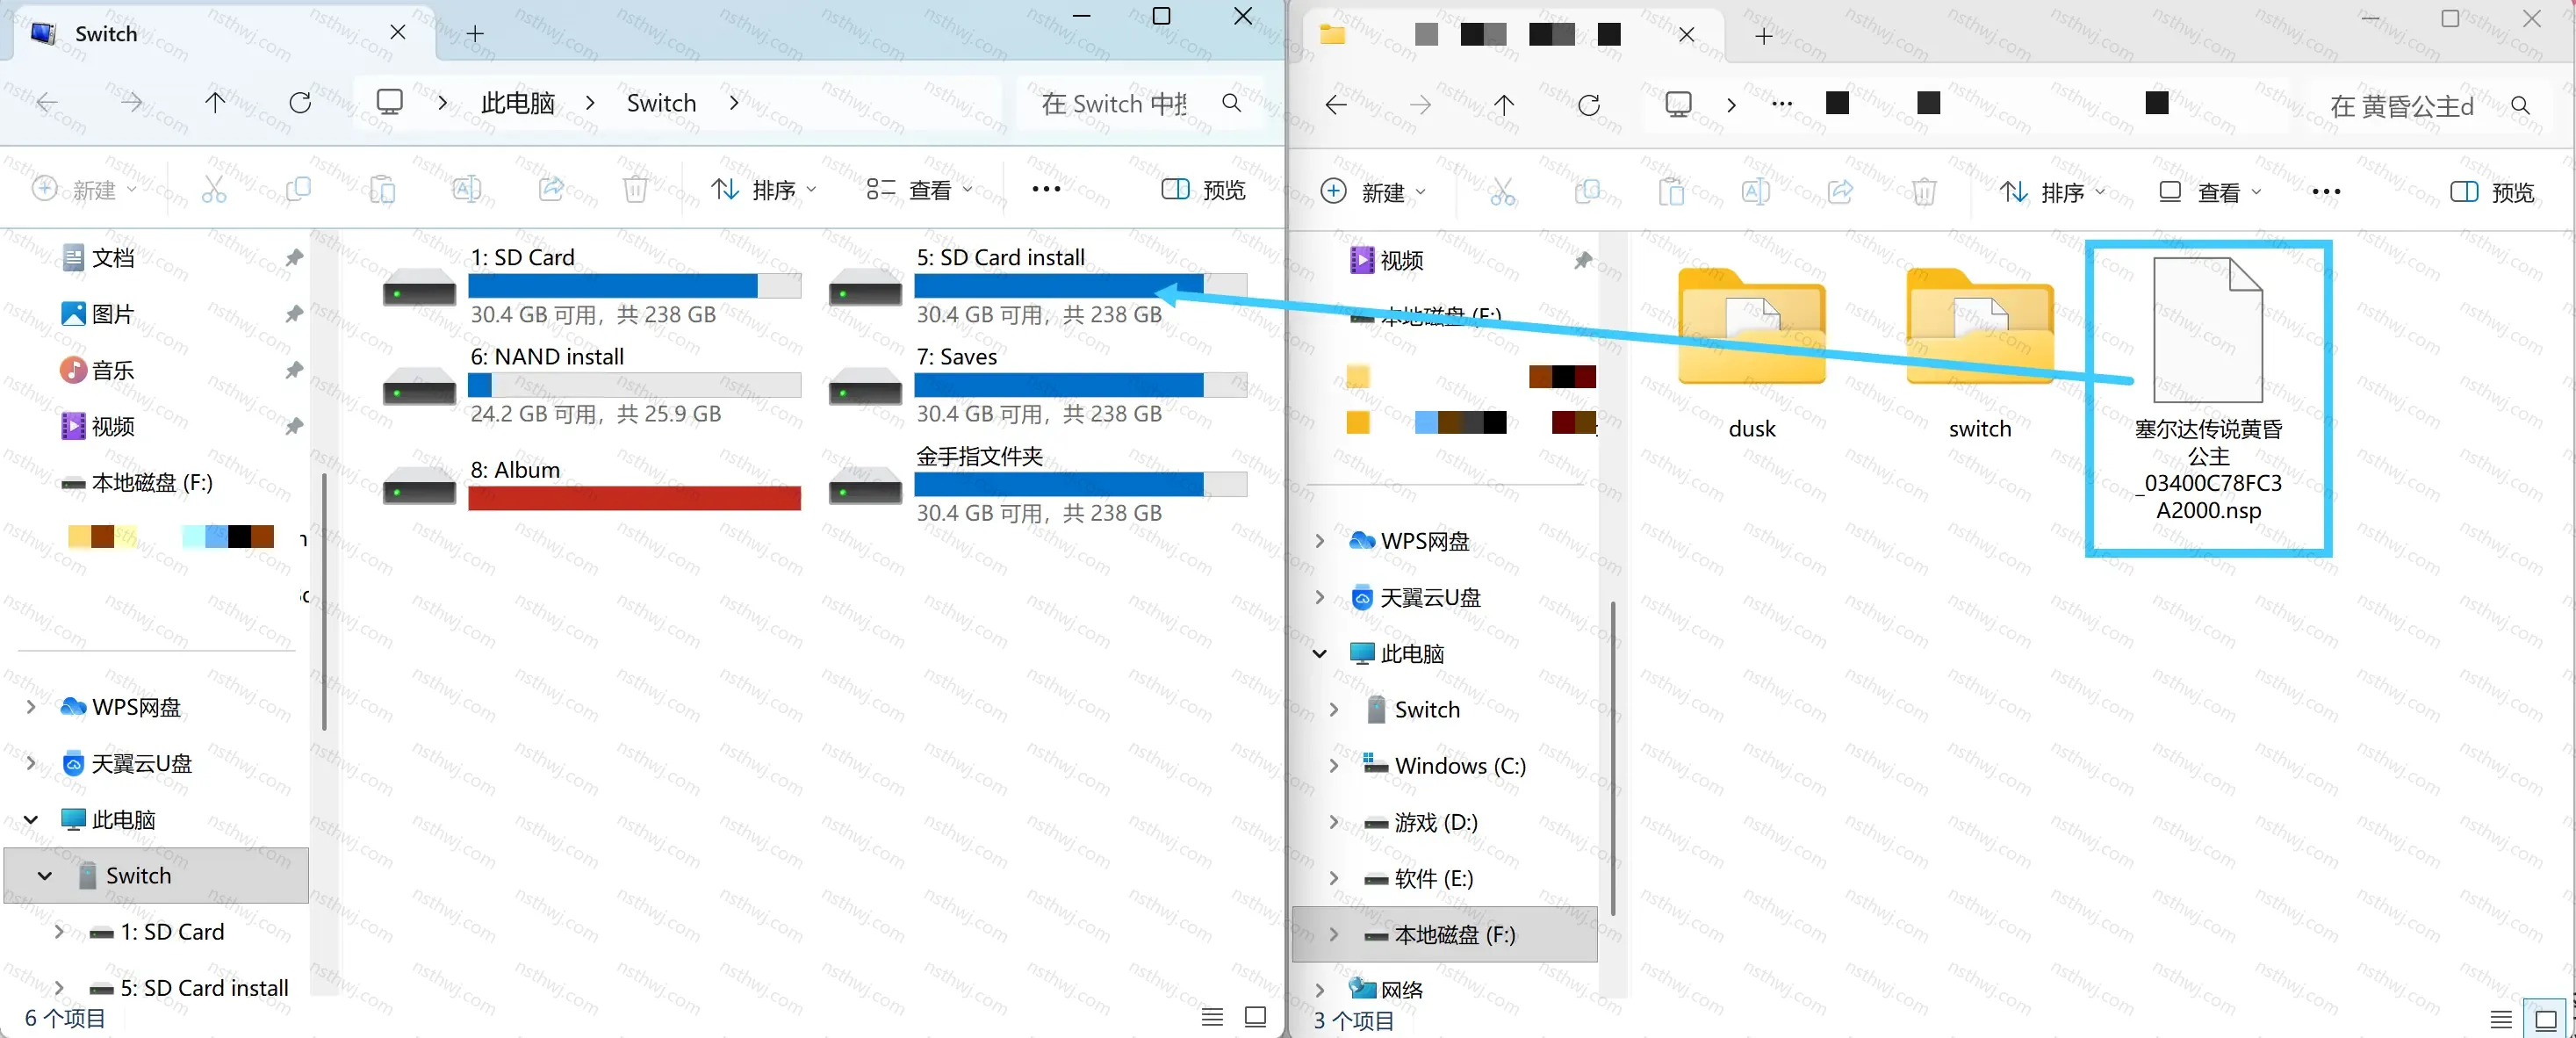
Task: Click Copy icon in right window toolbar
Action: [x=1587, y=192]
